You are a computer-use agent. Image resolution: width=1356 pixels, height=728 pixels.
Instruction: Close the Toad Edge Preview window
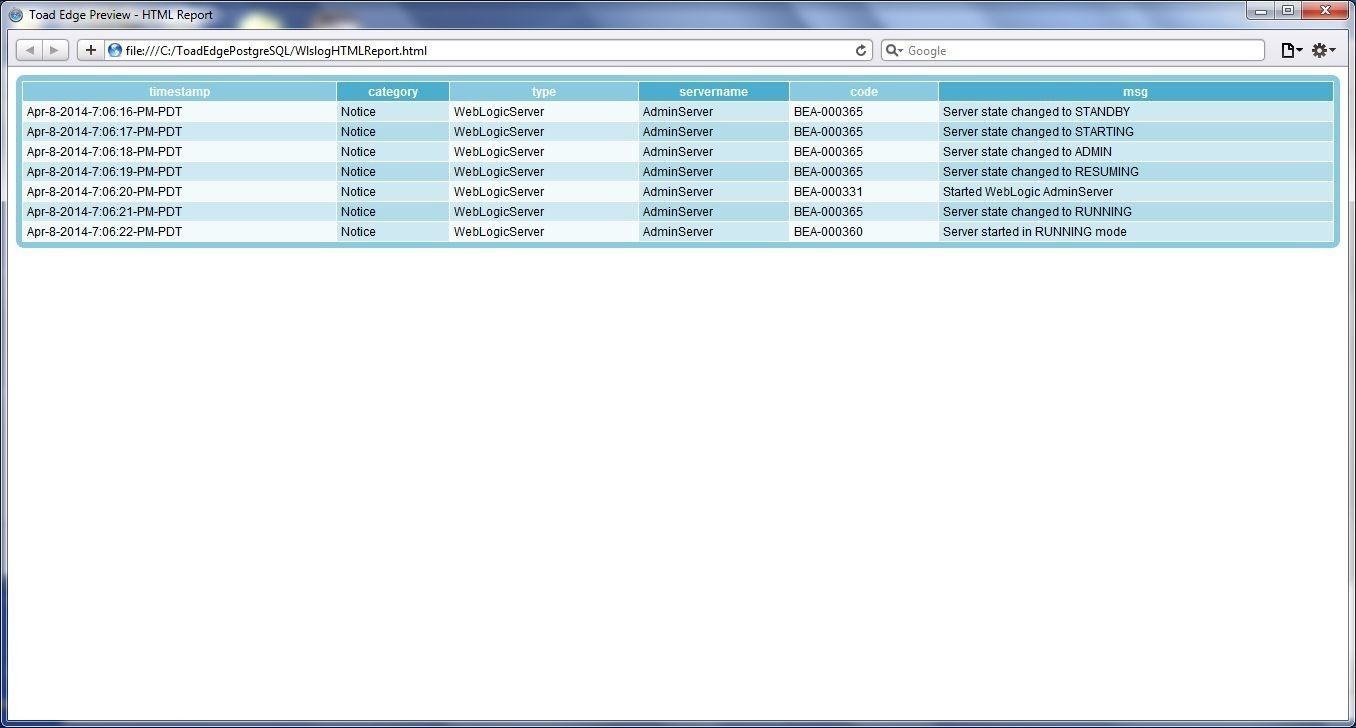coord(1326,11)
